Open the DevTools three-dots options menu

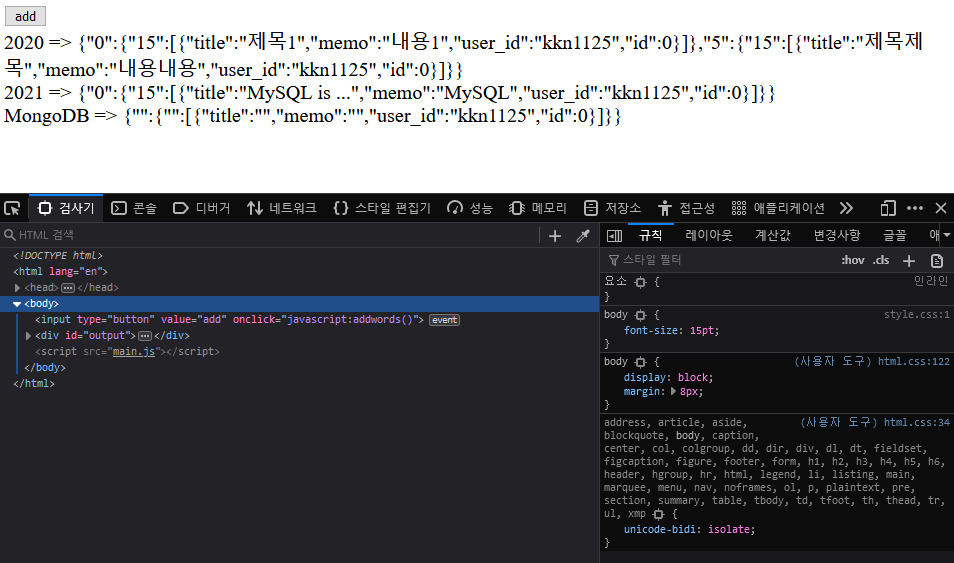pyautogui.click(x=914, y=208)
